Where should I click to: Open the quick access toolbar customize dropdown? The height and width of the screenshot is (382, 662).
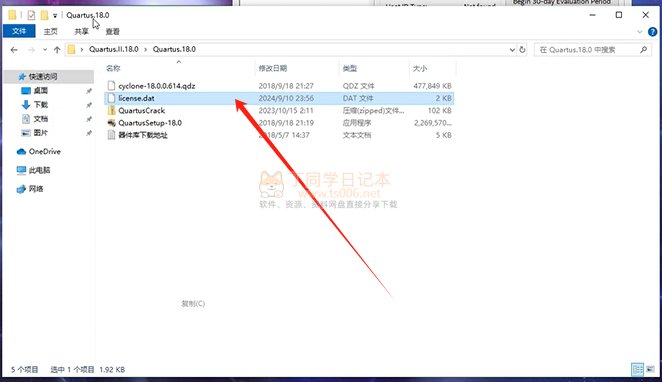(x=55, y=16)
